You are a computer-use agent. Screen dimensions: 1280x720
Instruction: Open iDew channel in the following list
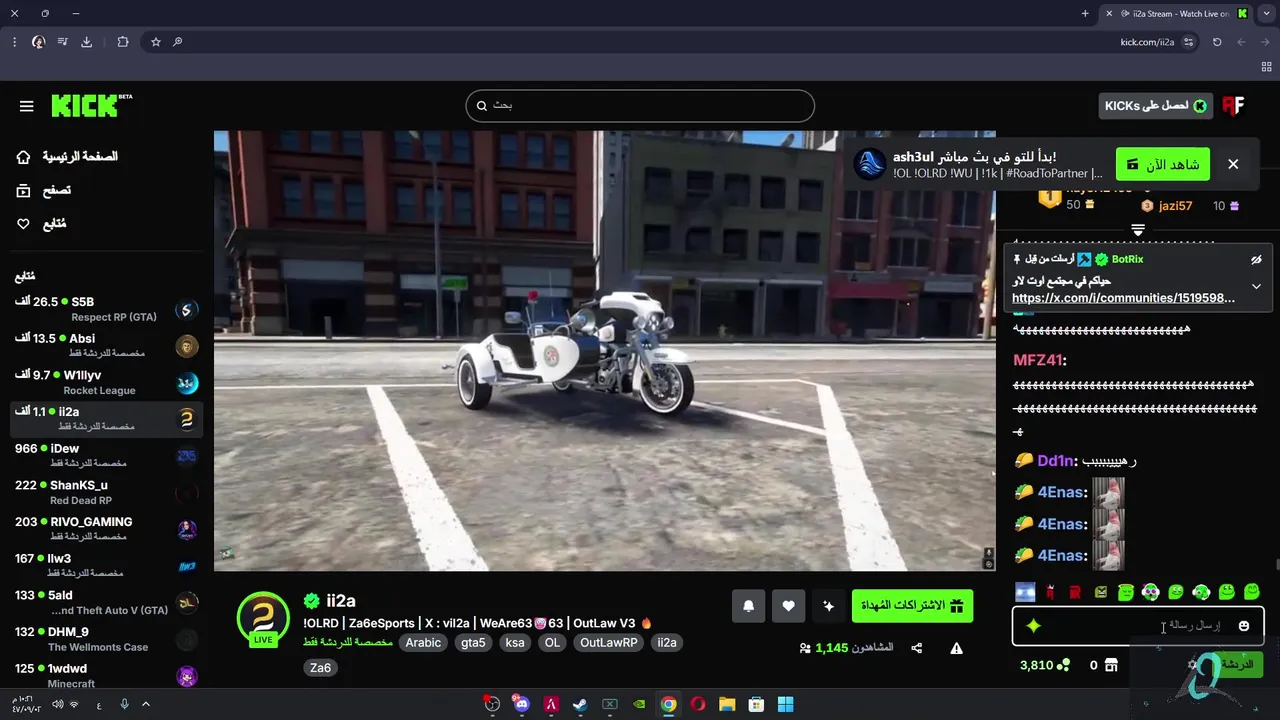(106, 456)
